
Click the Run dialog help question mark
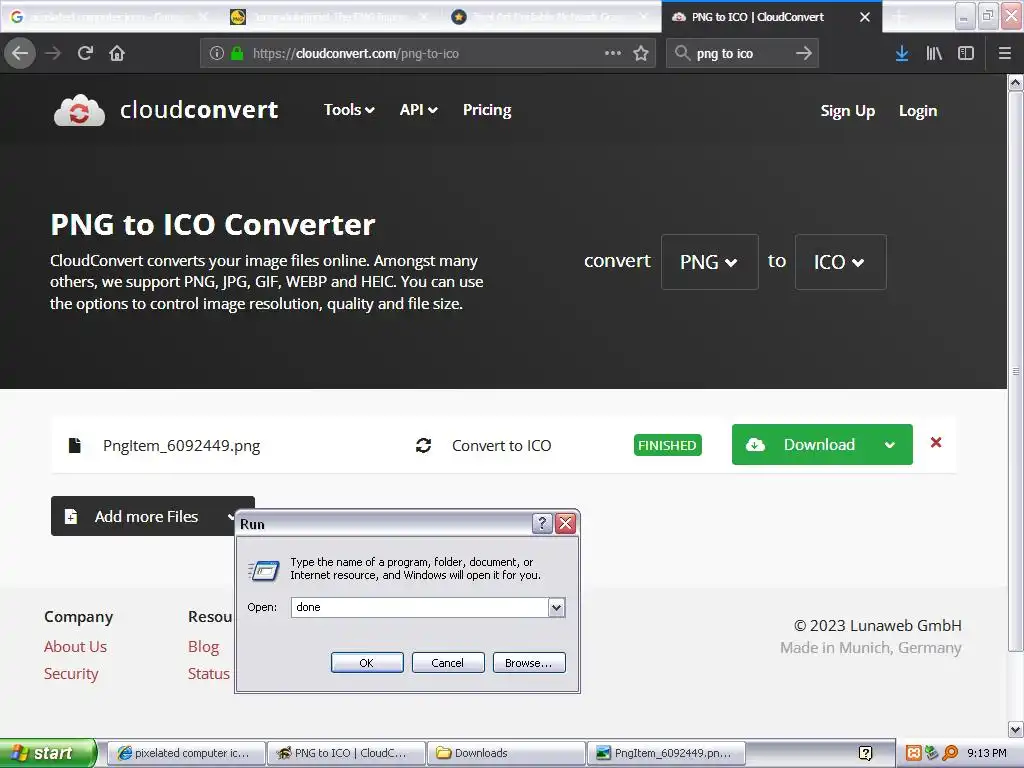coord(542,523)
